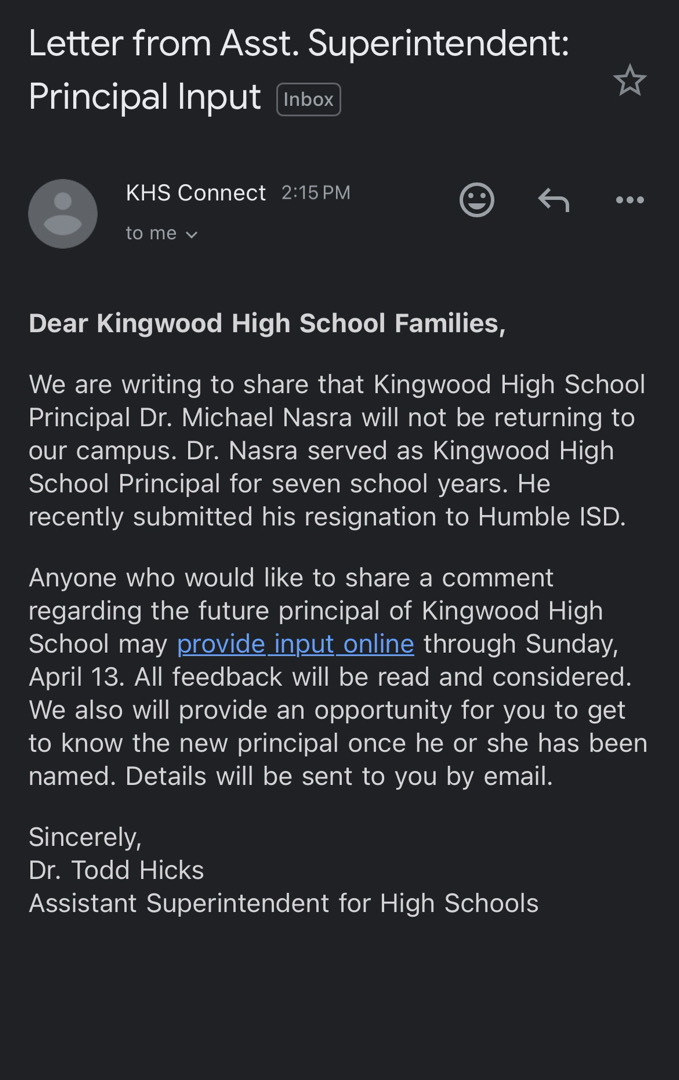679x1080 pixels.
Task: Toggle the star on the message
Action: (x=630, y=80)
